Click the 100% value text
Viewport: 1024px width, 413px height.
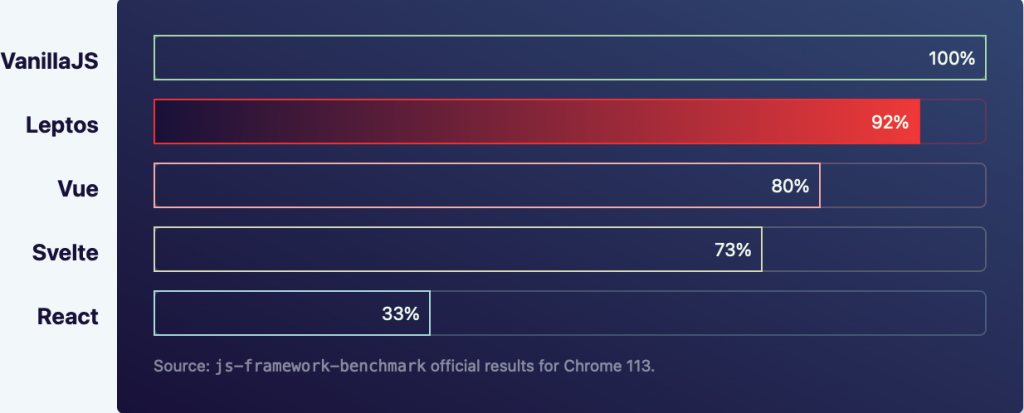952,58
